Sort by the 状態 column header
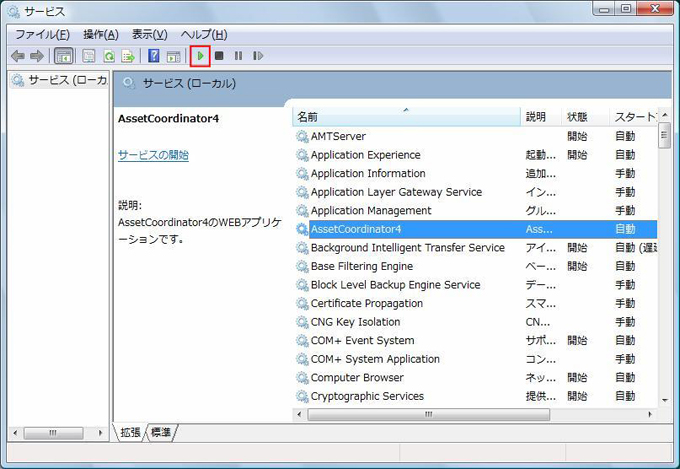The width and height of the screenshot is (680, 469). [585, 117]
